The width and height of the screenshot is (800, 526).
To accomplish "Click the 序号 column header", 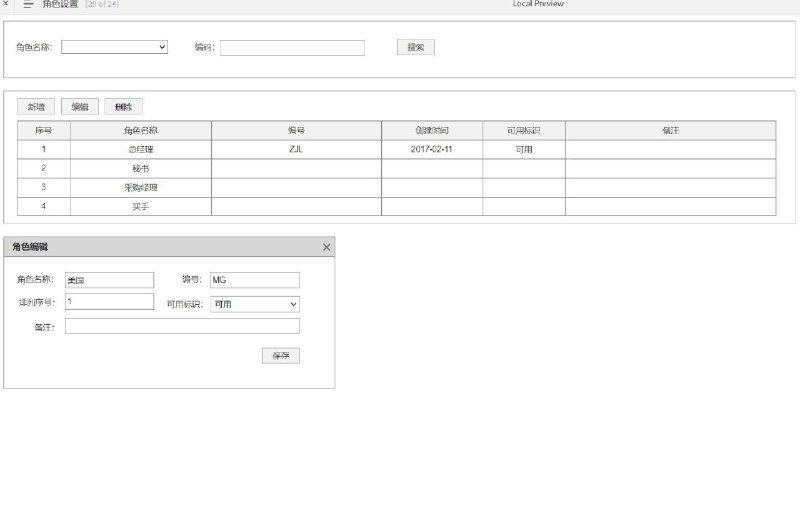I will click(x=44, y=131).
